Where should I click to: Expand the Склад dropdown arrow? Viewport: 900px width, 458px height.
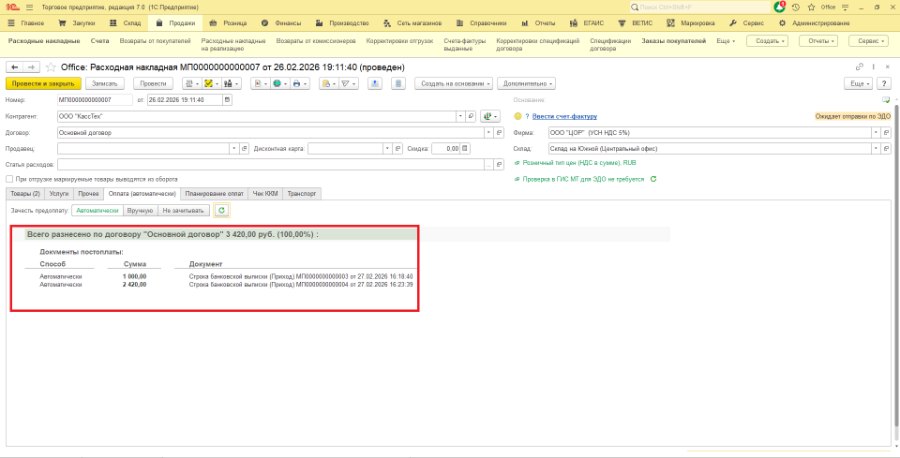tap(876, 149)
